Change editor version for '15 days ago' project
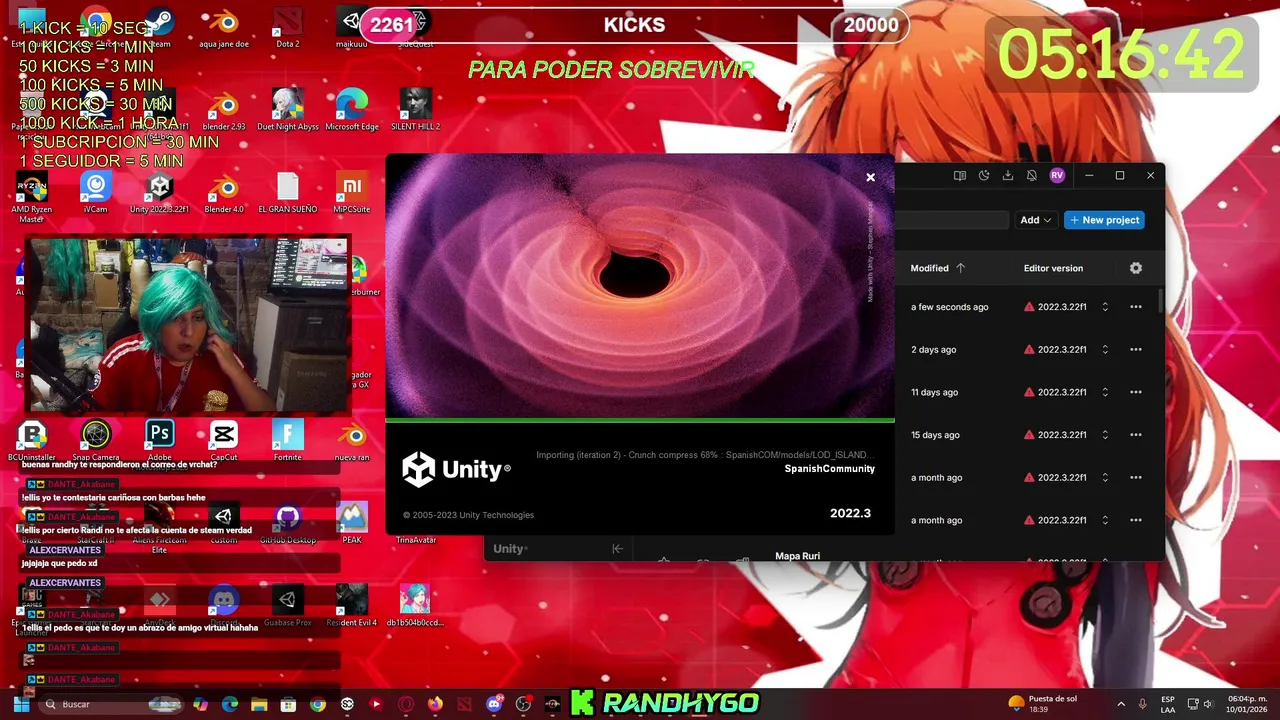 [x=1105, y=435]
